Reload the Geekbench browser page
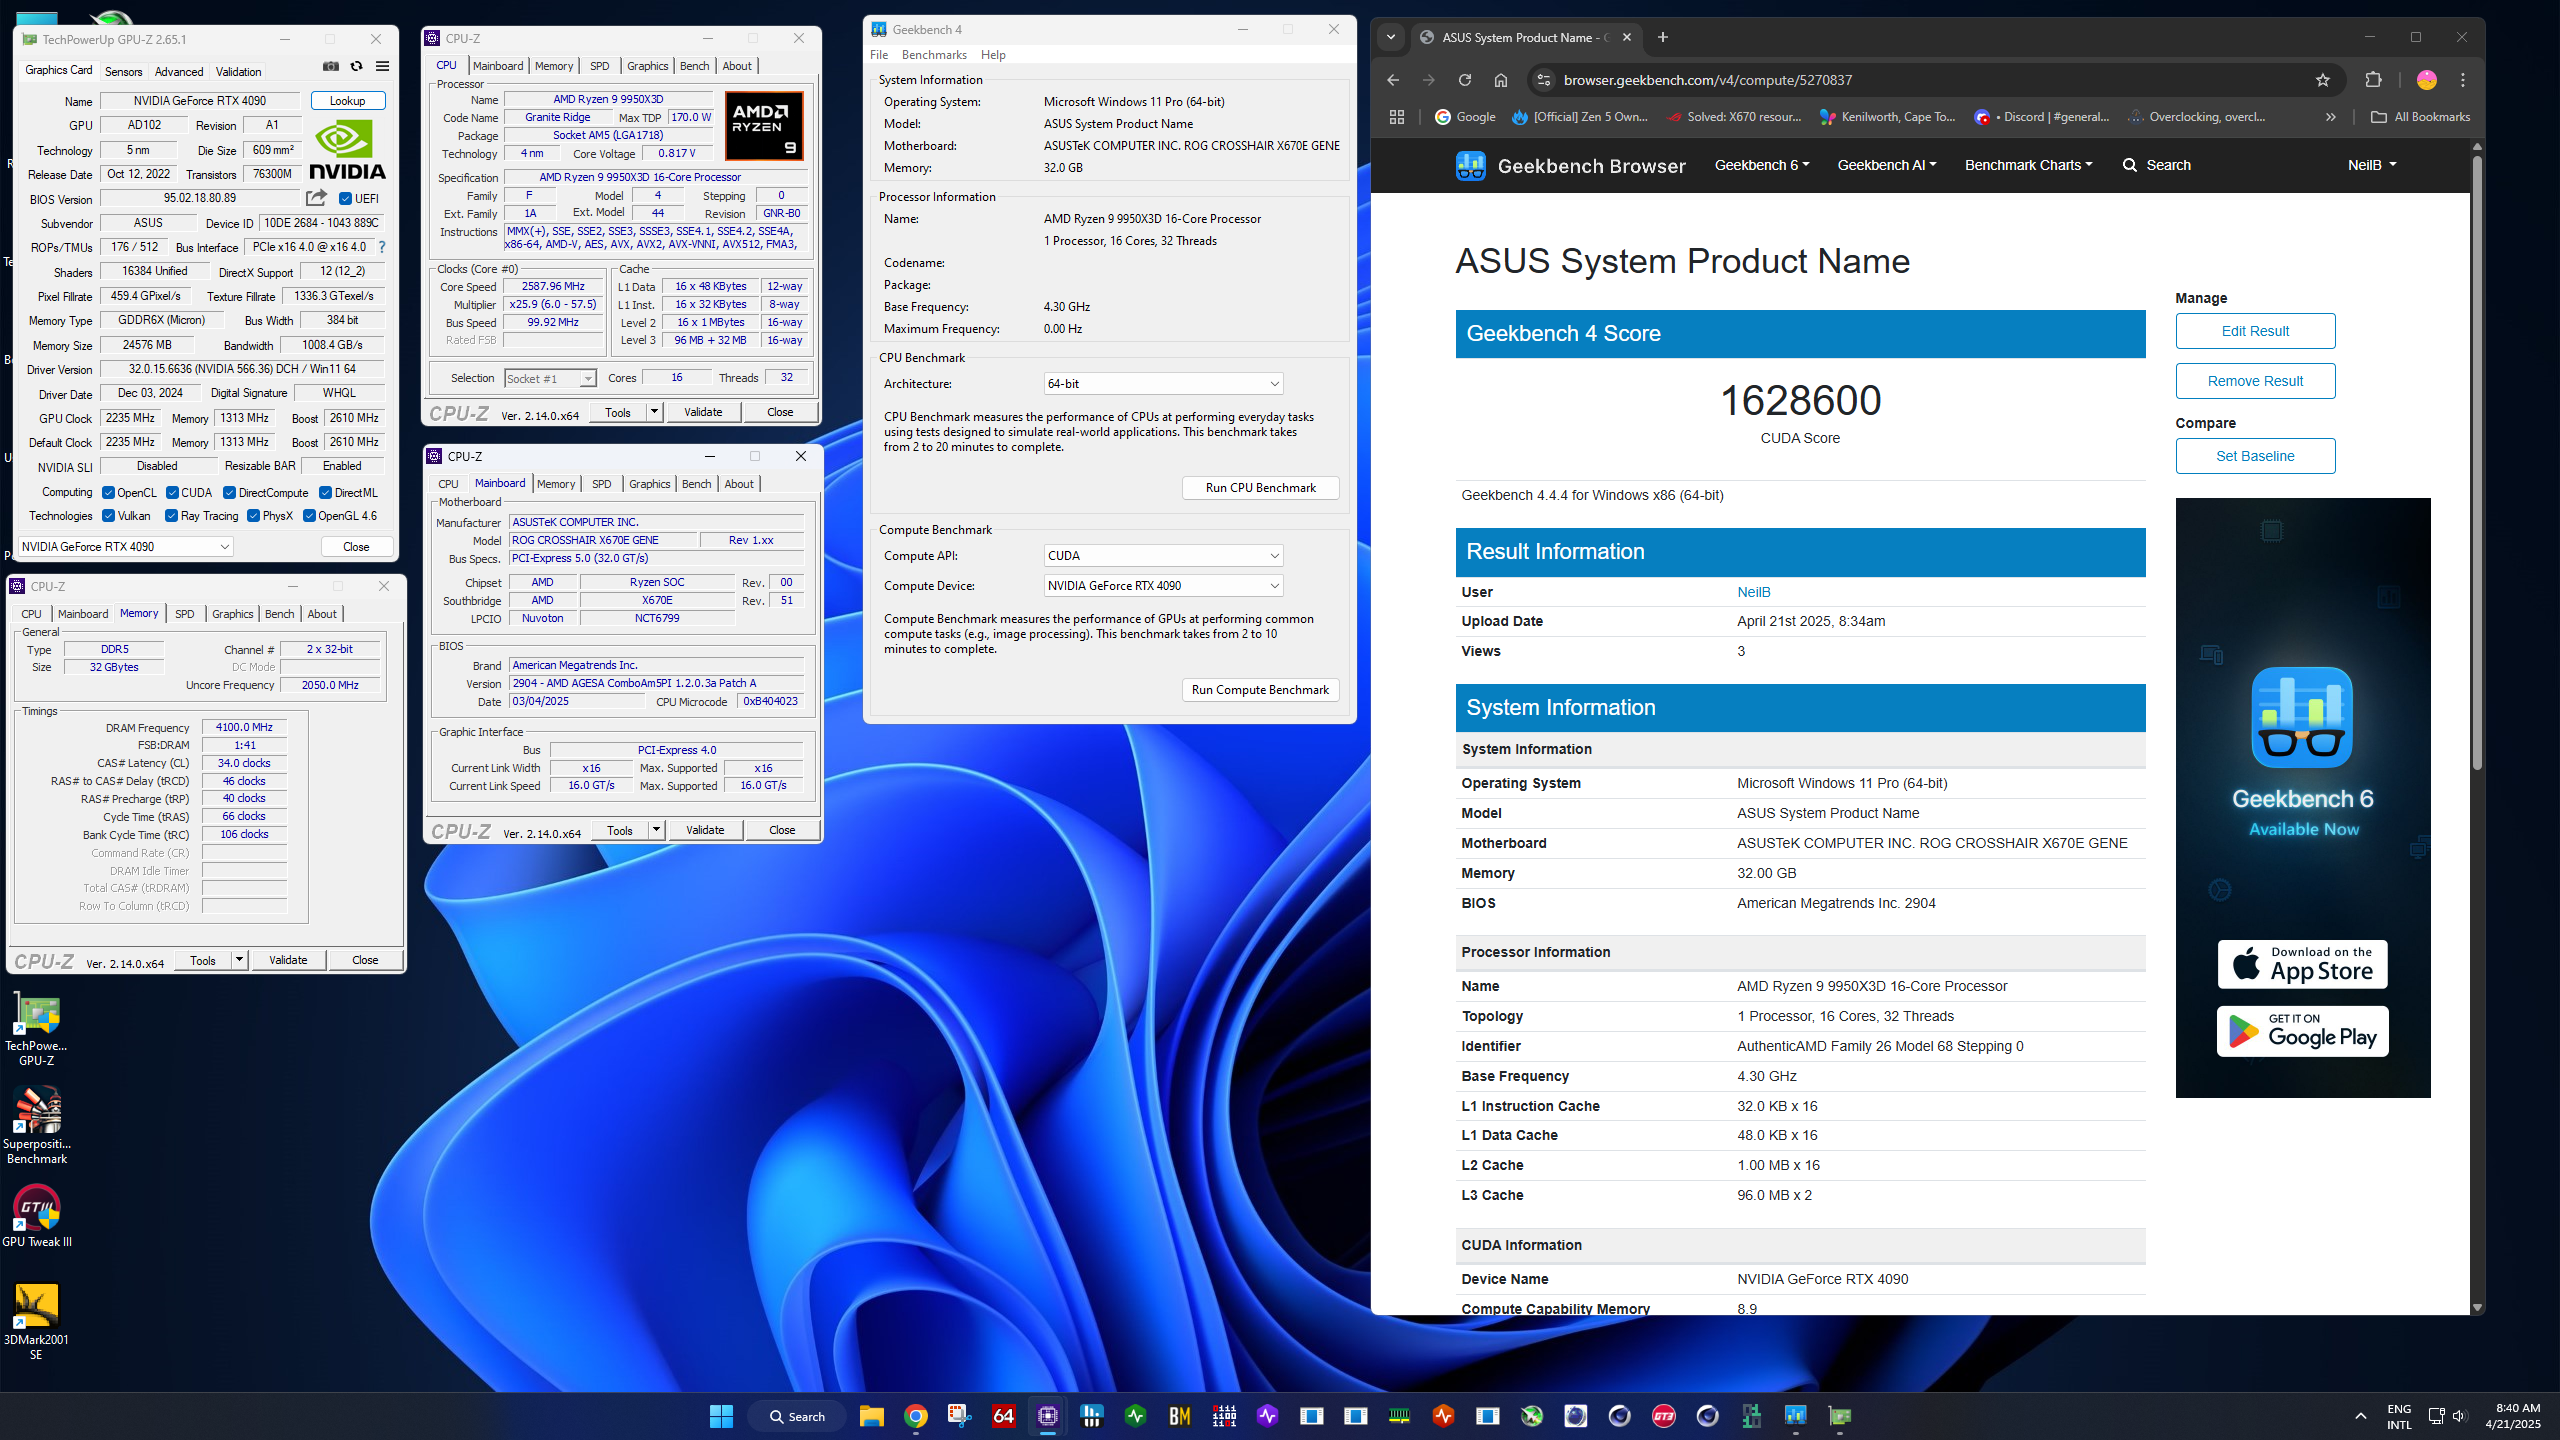 [x=1465, y=80]
